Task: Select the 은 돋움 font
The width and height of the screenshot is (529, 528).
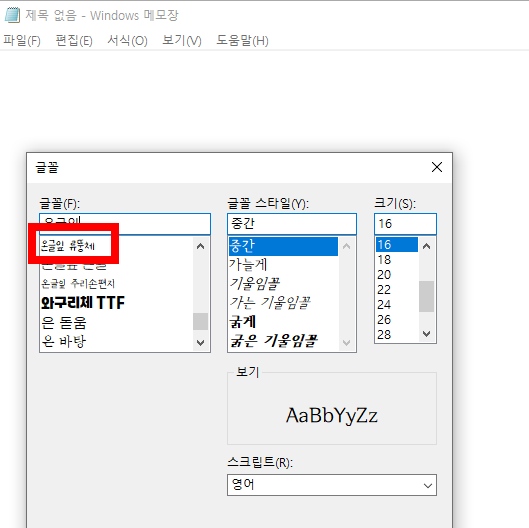Action: tap(64, 323)
